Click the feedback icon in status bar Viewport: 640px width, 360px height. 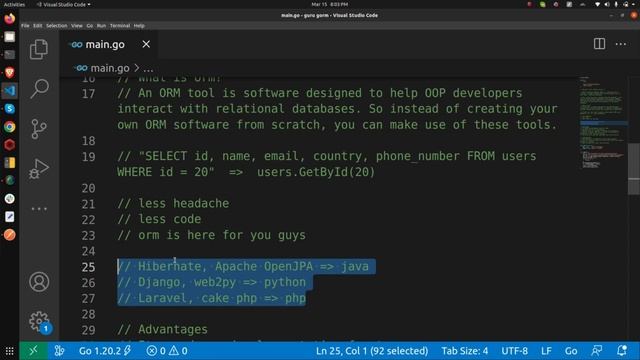(596, 351)
